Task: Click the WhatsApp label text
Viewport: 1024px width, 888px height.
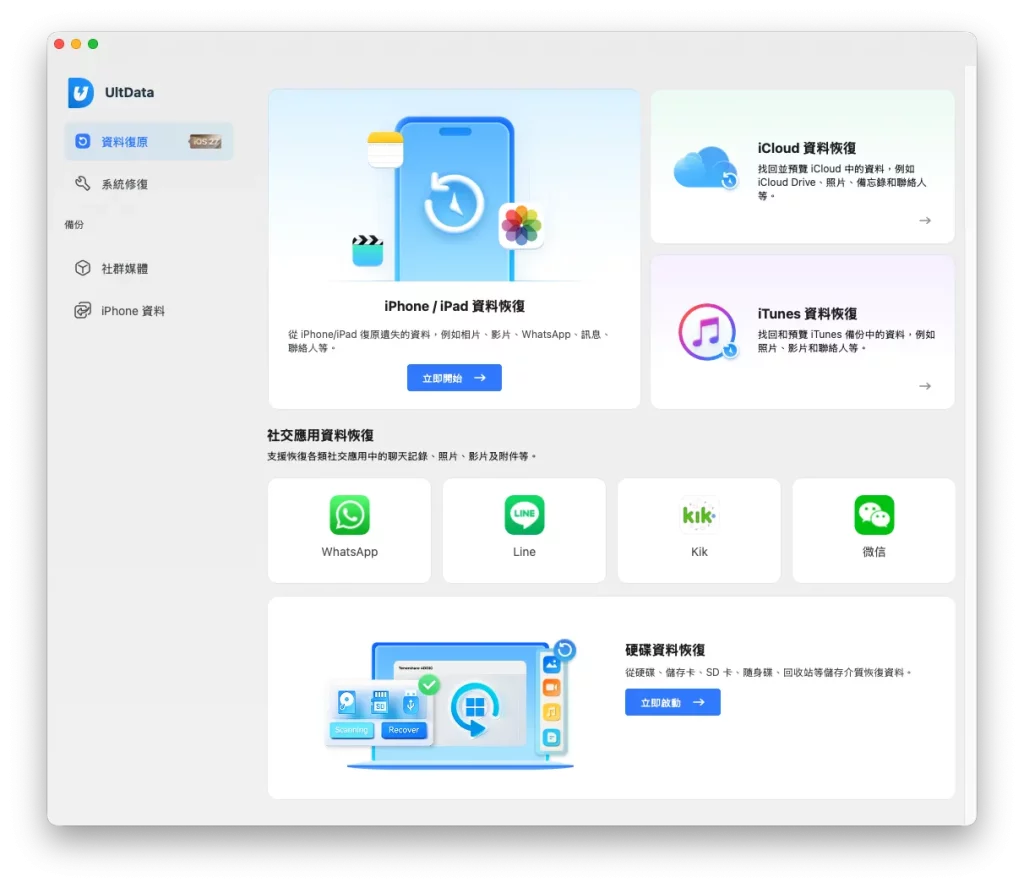Action: pos(349,552)
